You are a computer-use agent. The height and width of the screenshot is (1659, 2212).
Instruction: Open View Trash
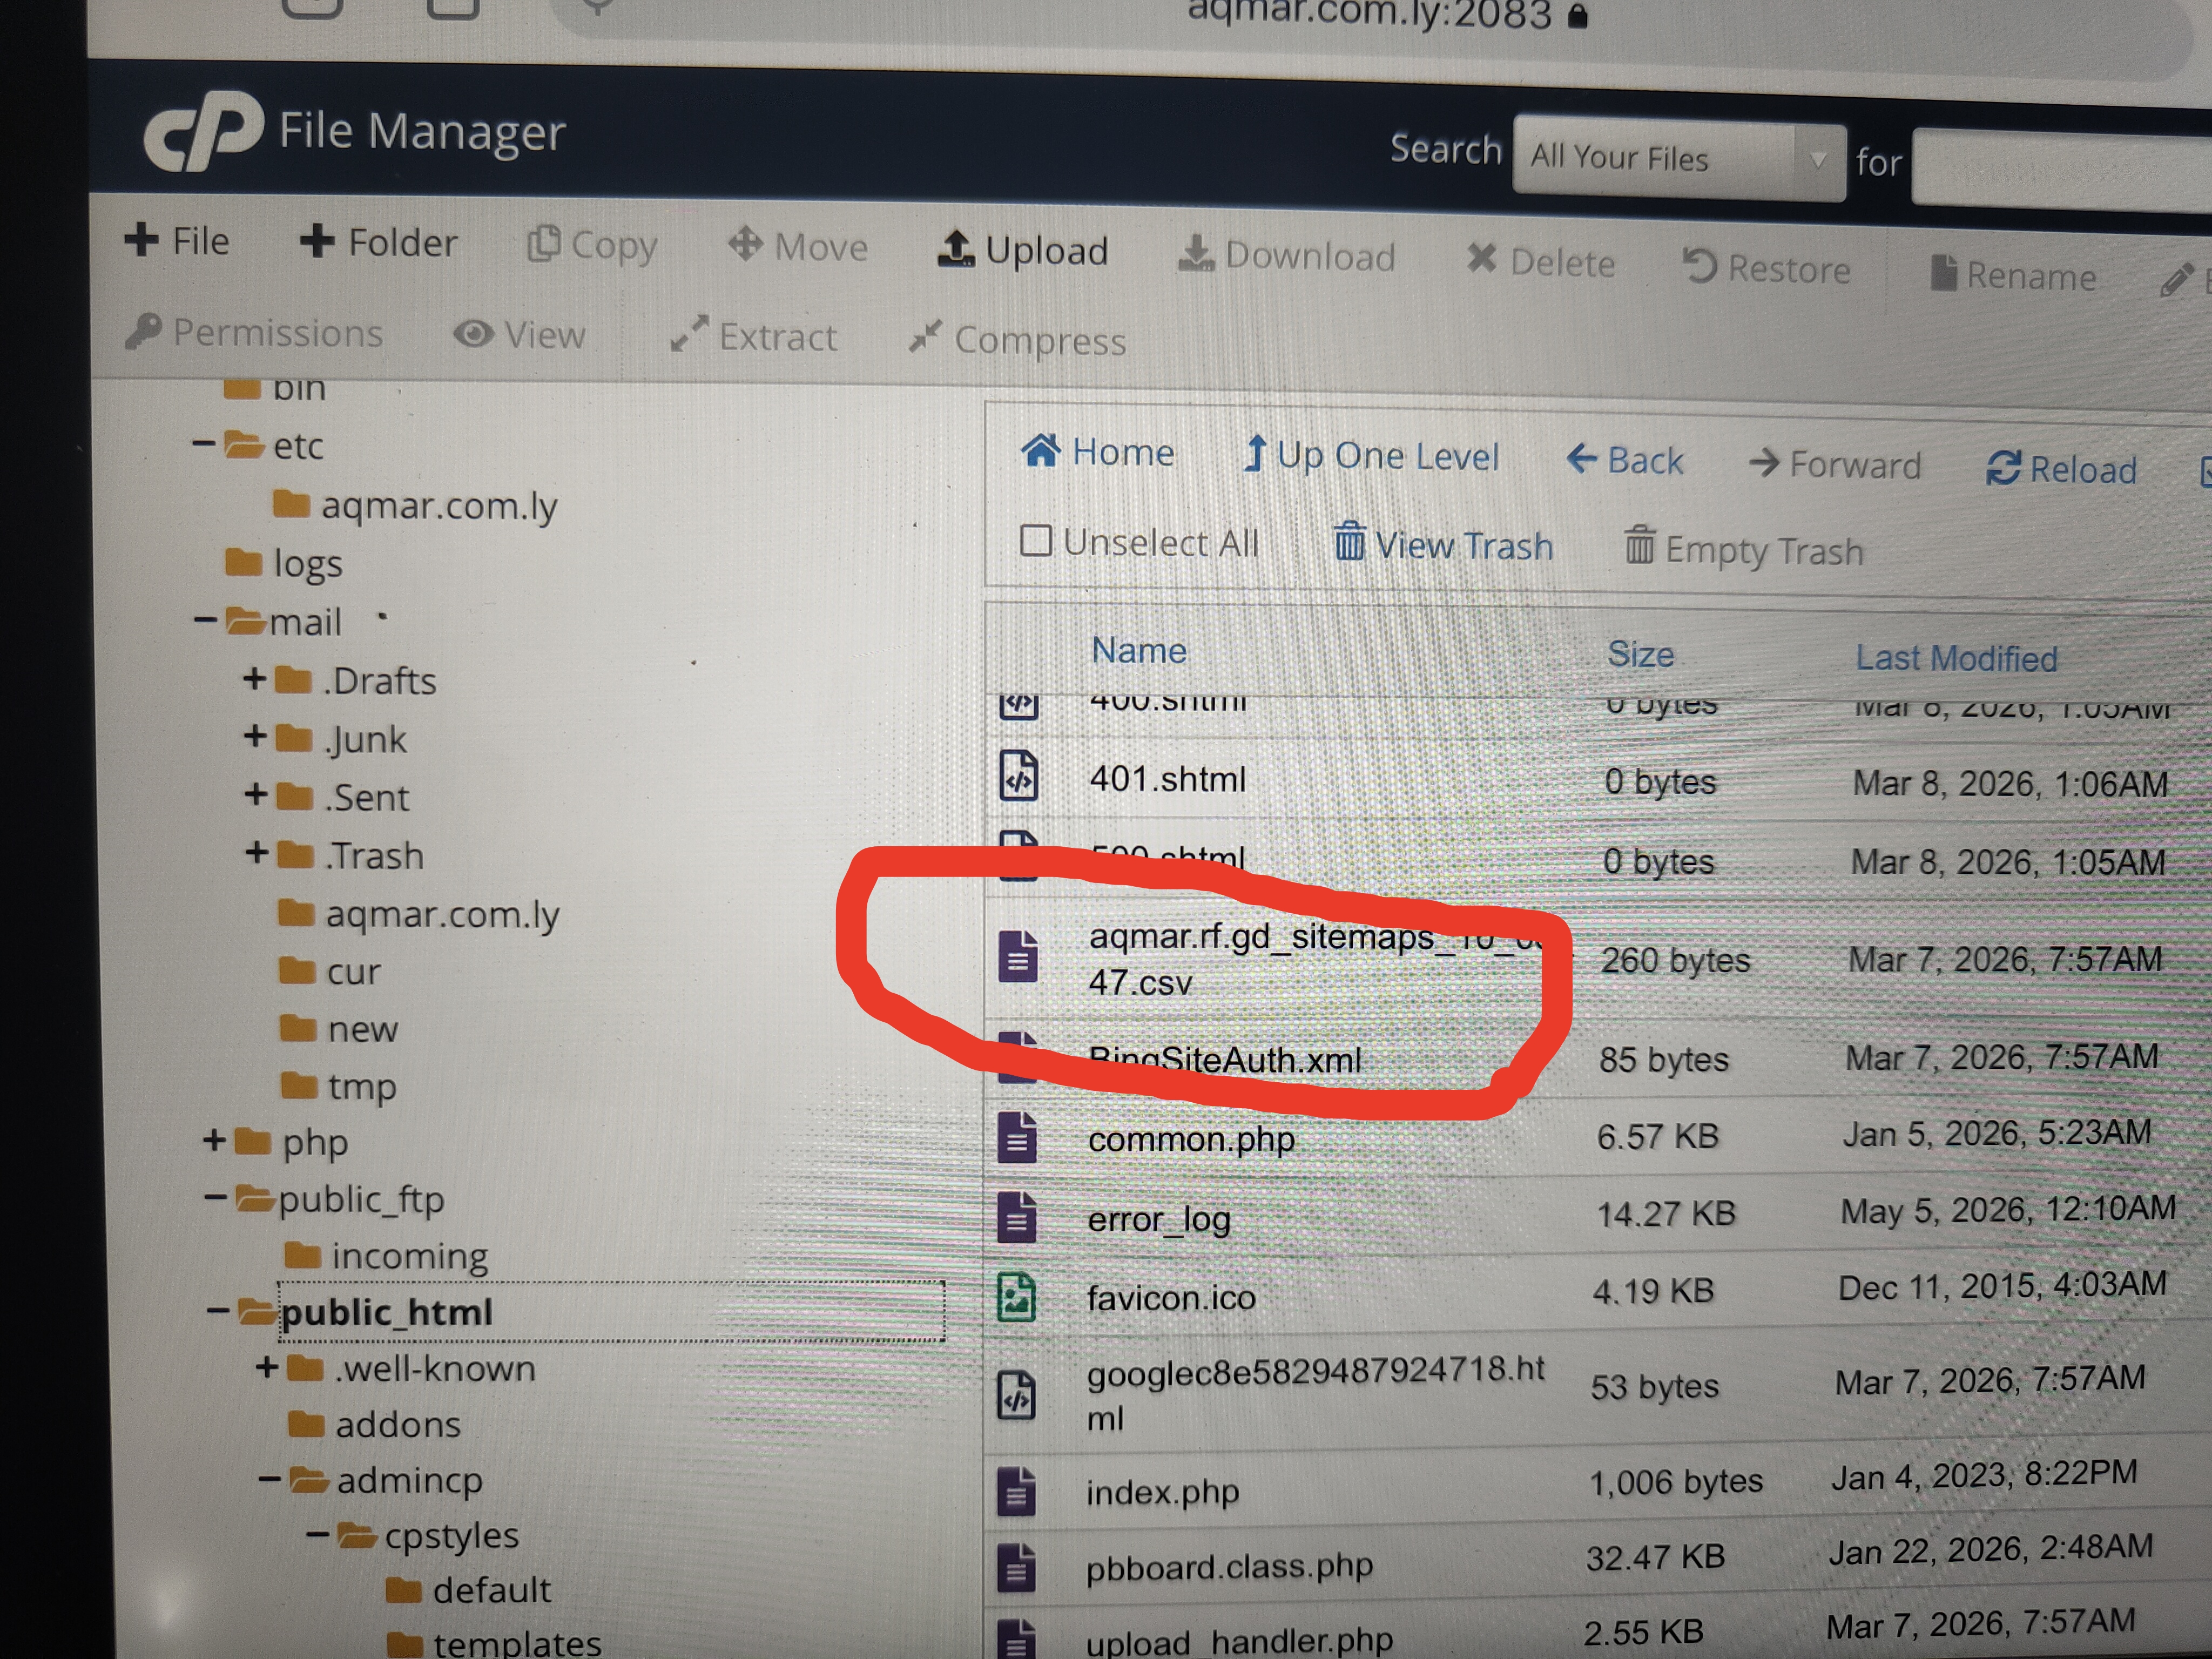pyautogui.click(x=1444, y=545)
